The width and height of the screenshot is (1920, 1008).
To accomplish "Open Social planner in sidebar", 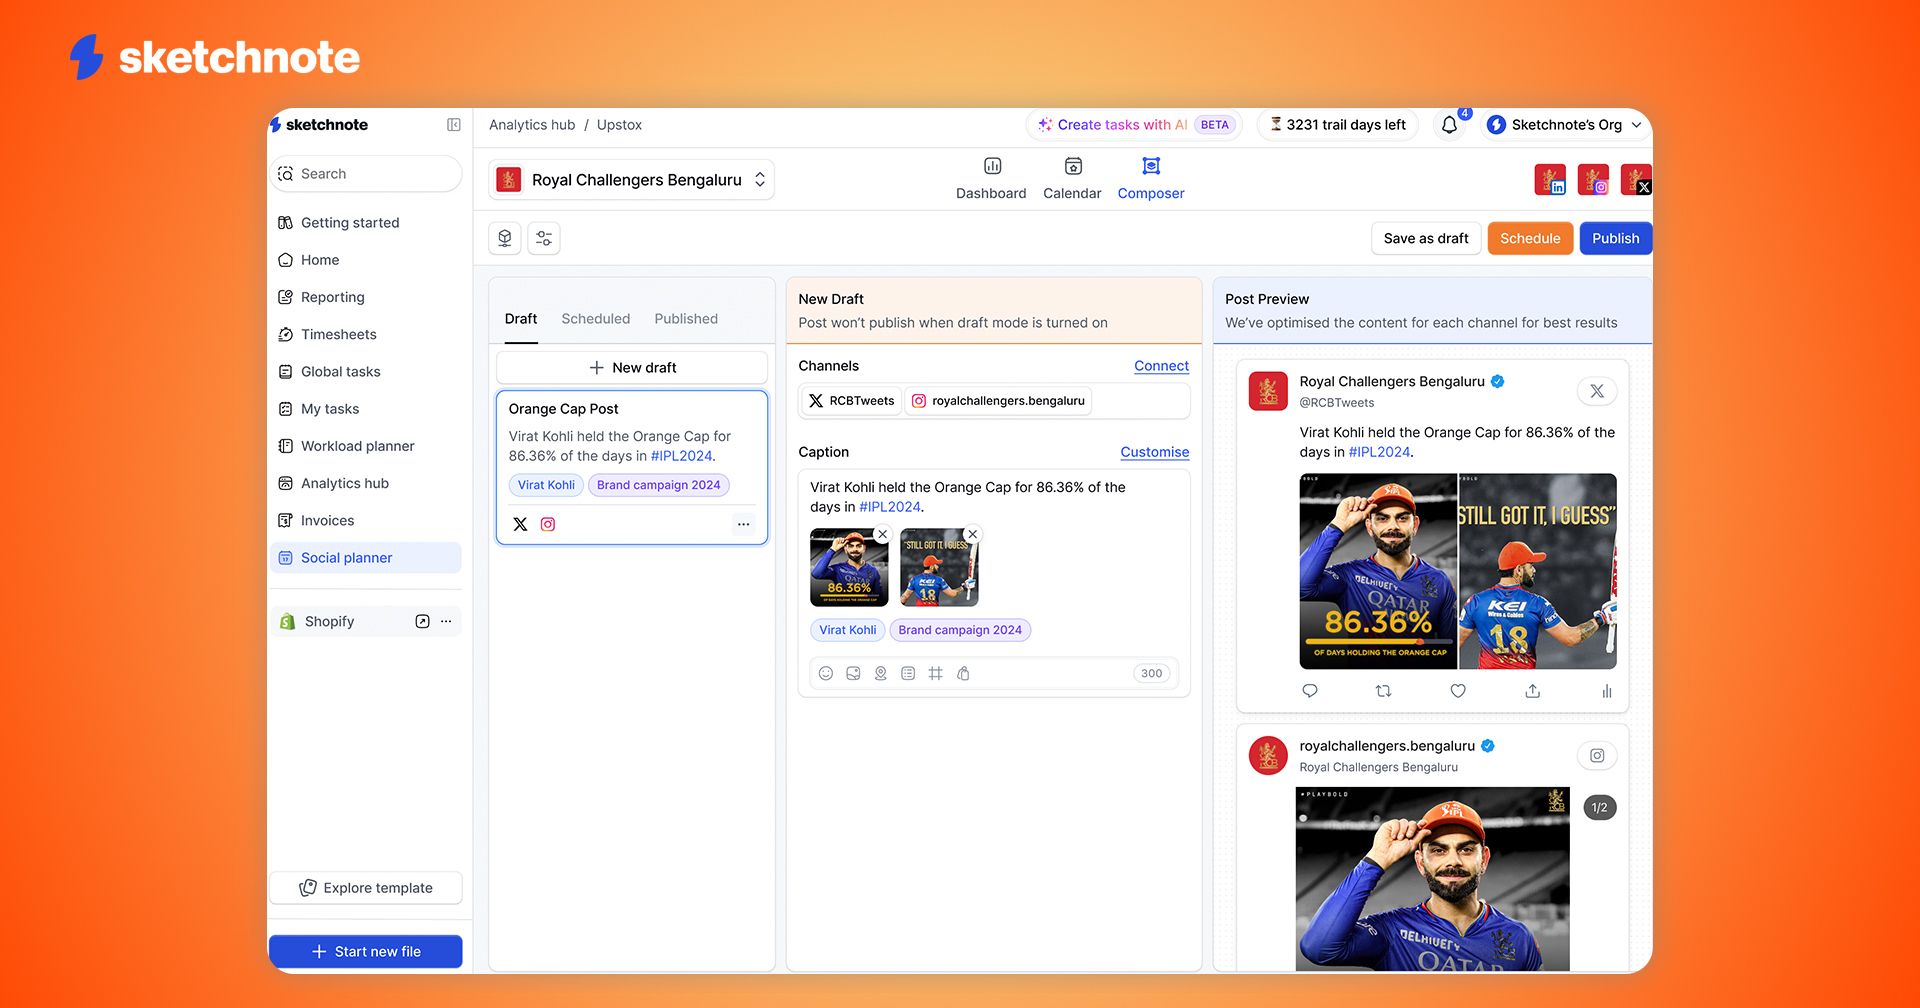I will point(366,558).
